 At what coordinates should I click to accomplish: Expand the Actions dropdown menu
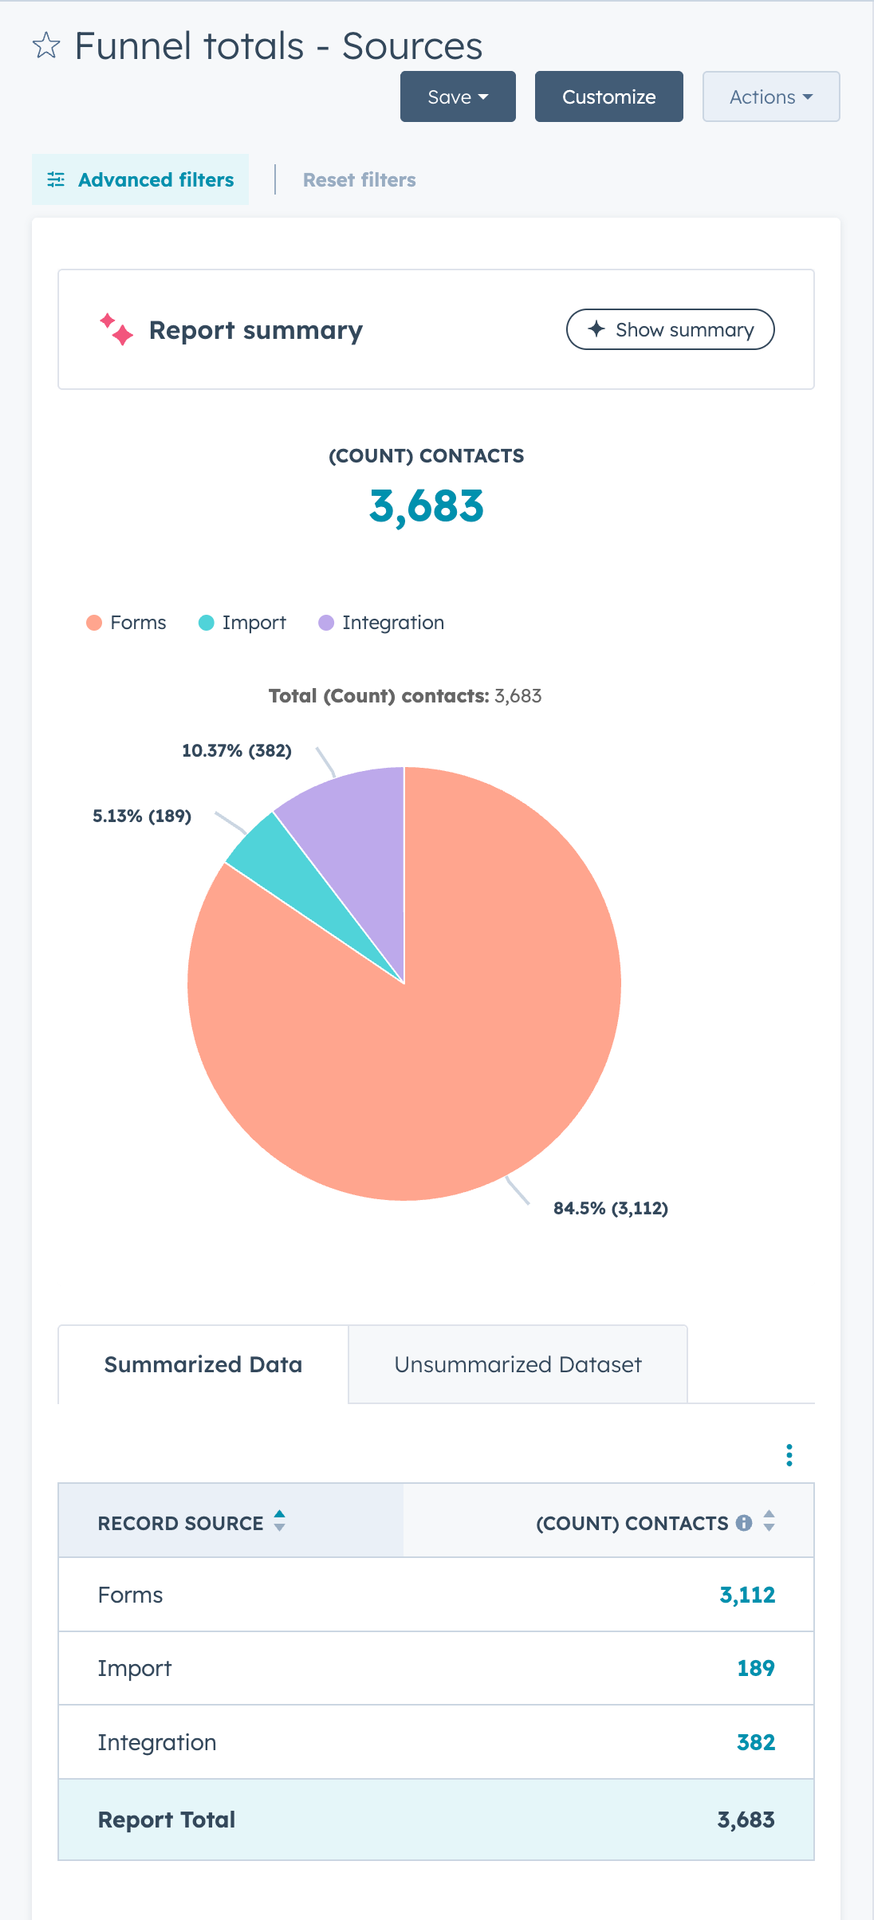click(771, 97)
